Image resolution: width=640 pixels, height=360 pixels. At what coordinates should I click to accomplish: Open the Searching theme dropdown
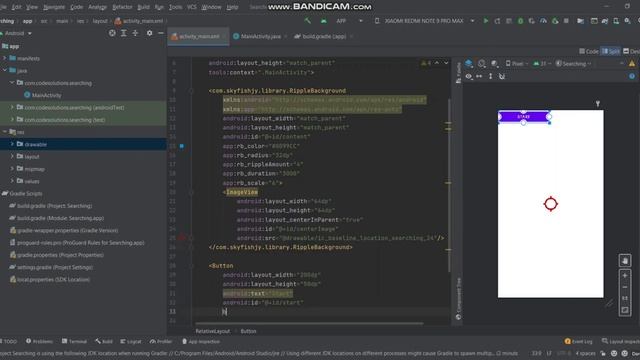[573, 64]
